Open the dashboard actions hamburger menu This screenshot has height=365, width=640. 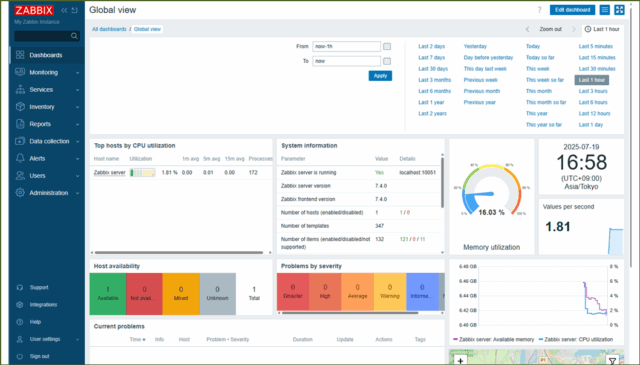tap(604, 10)
